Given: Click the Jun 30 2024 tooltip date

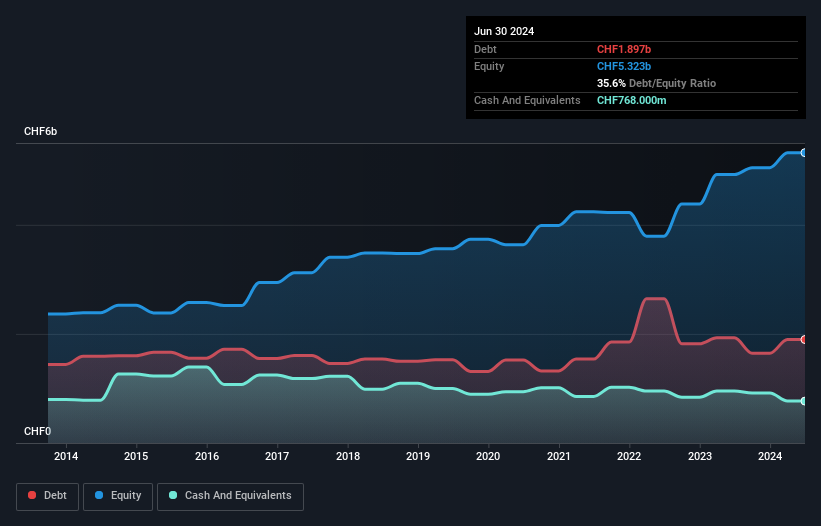Looking at the screenshot, I should [504, 31].
